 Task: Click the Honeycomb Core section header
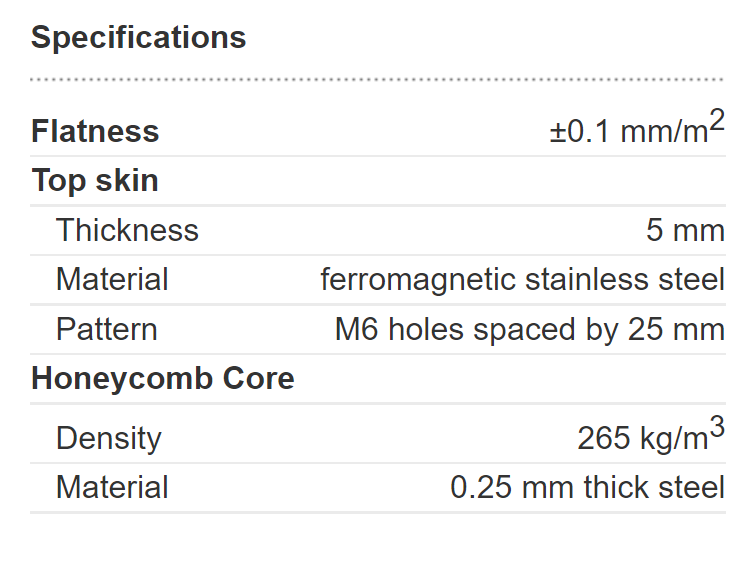(x=162, y=379)
